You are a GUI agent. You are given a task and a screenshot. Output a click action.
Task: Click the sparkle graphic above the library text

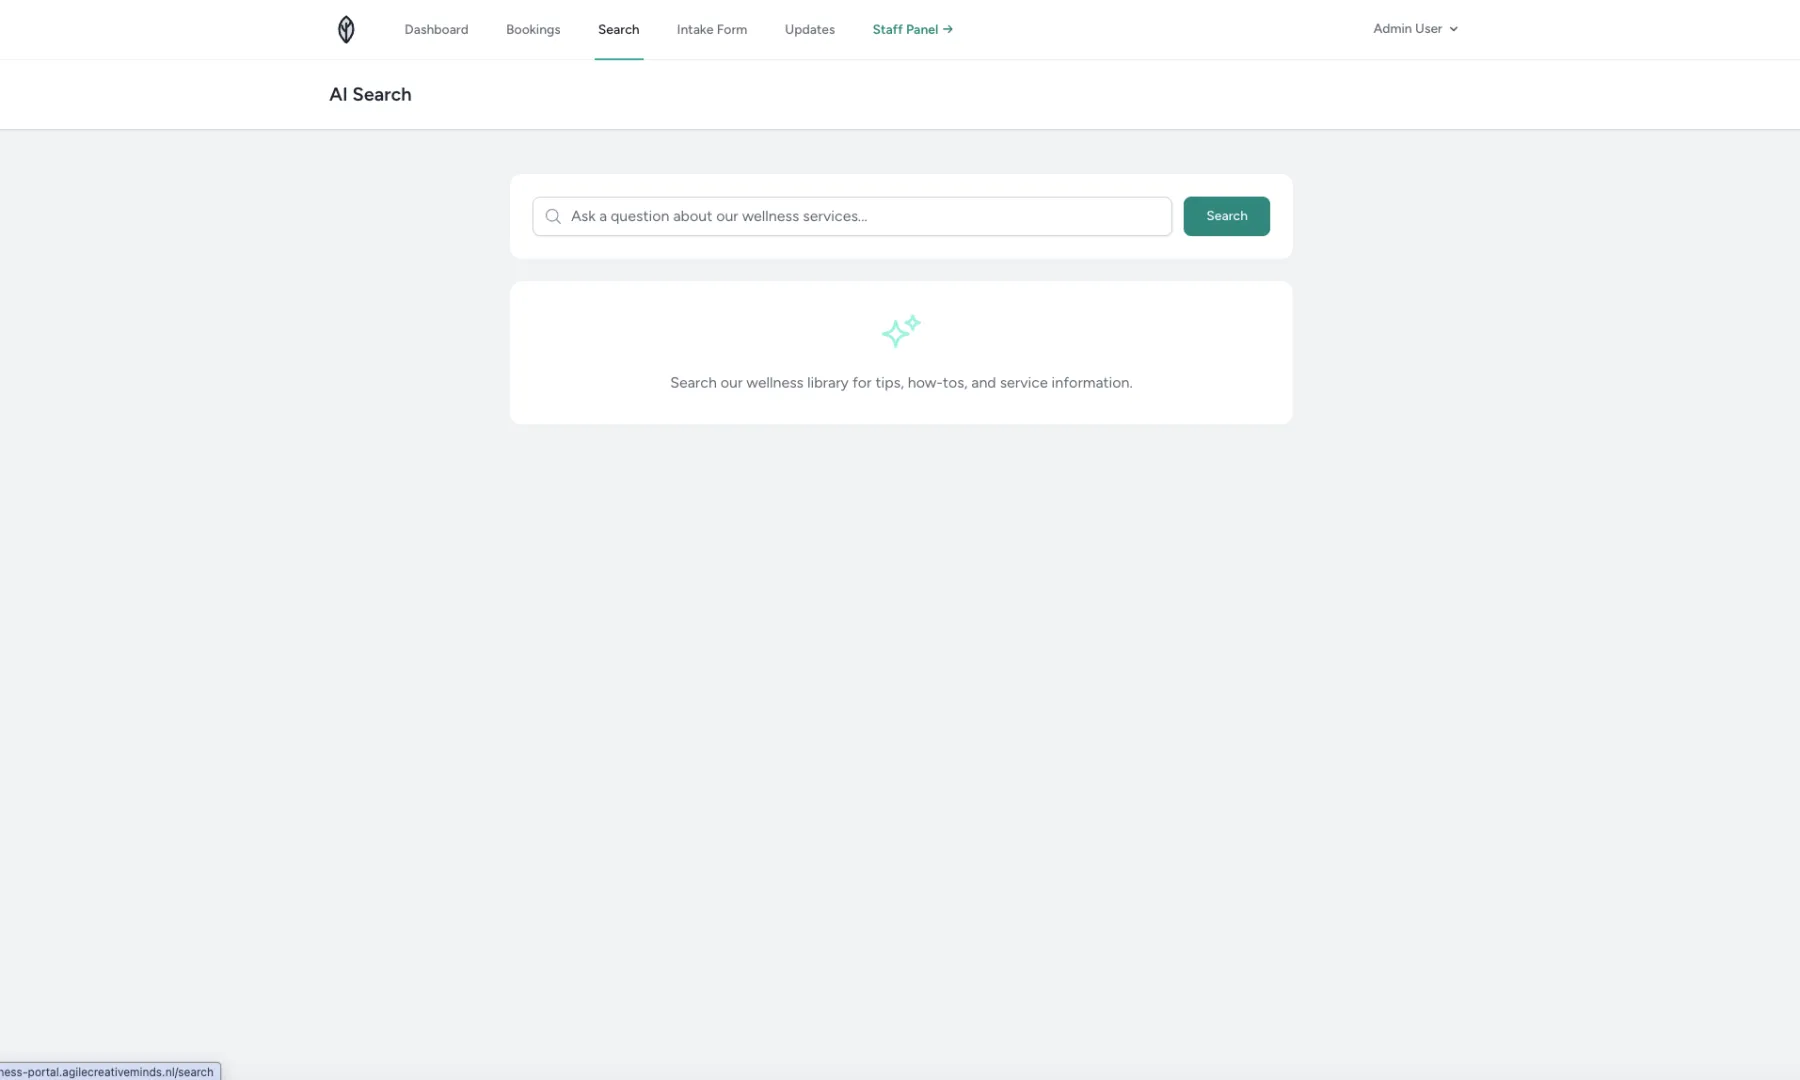pyautogui.click(x=900, y=331)
